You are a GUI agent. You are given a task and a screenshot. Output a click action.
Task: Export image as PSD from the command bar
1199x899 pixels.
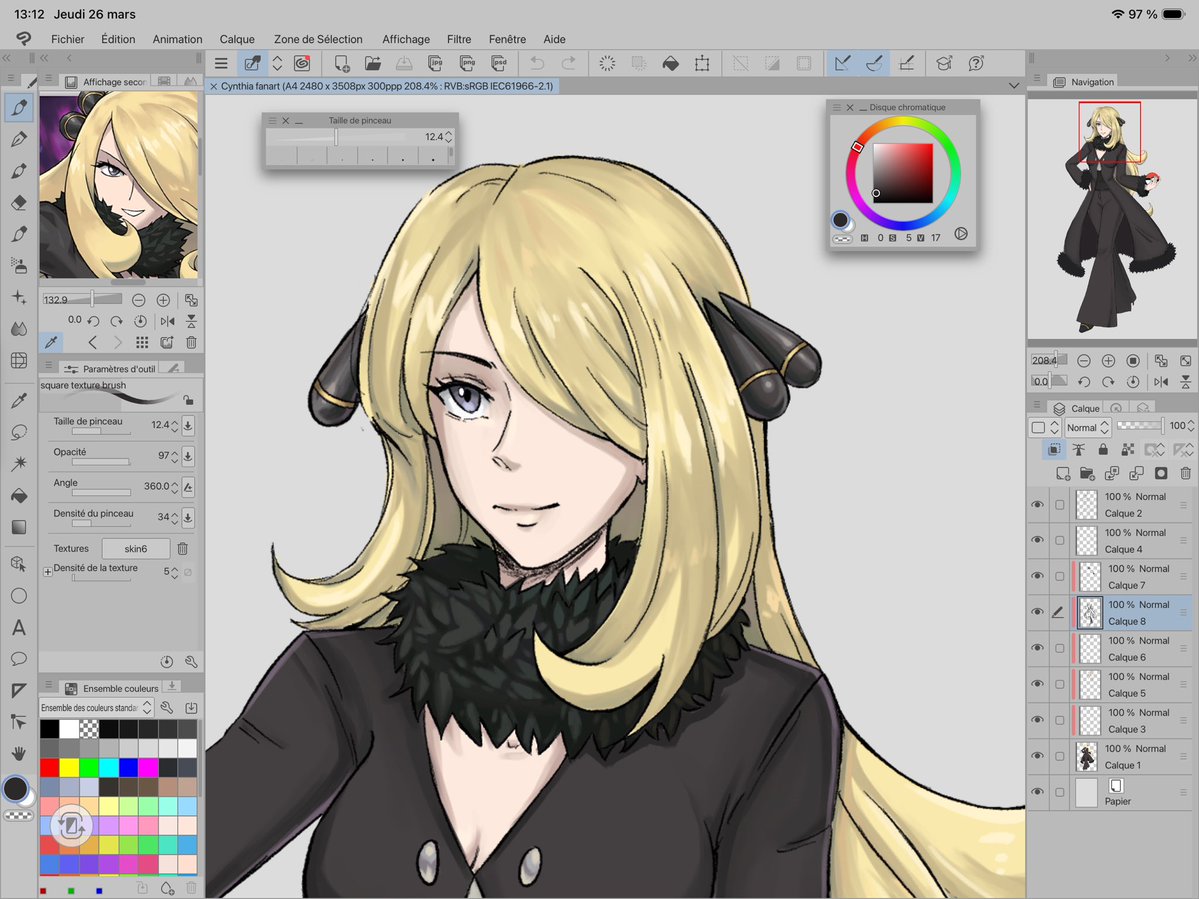coord(499,63)
